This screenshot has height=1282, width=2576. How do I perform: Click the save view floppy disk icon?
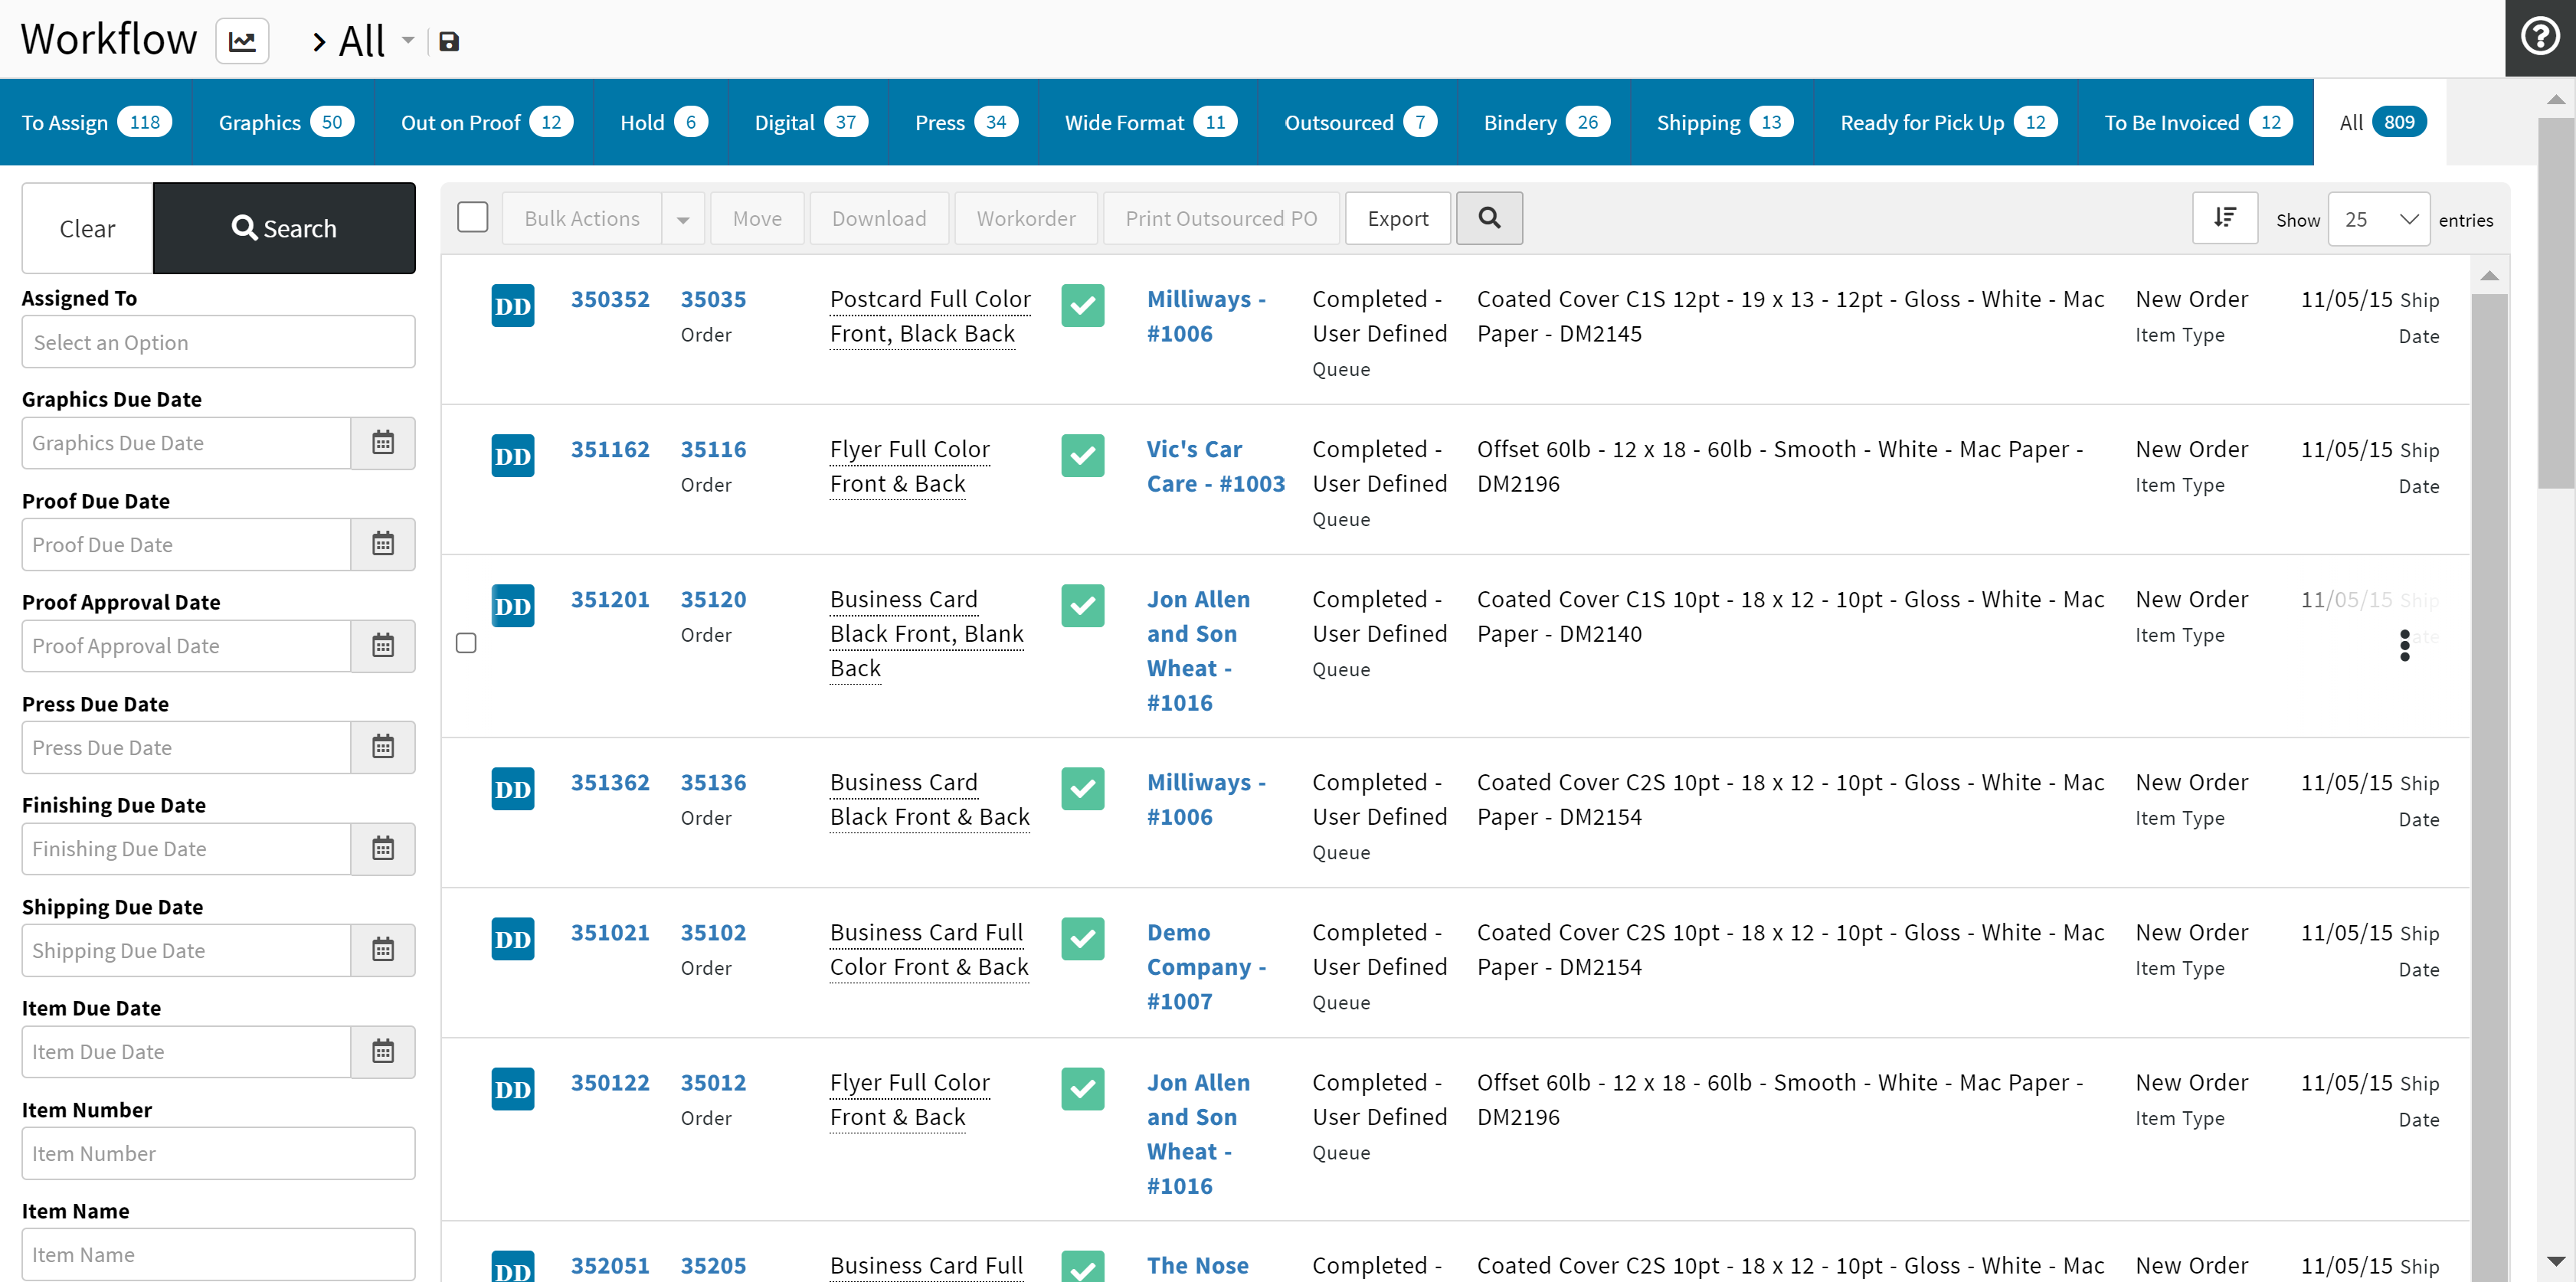449,41
